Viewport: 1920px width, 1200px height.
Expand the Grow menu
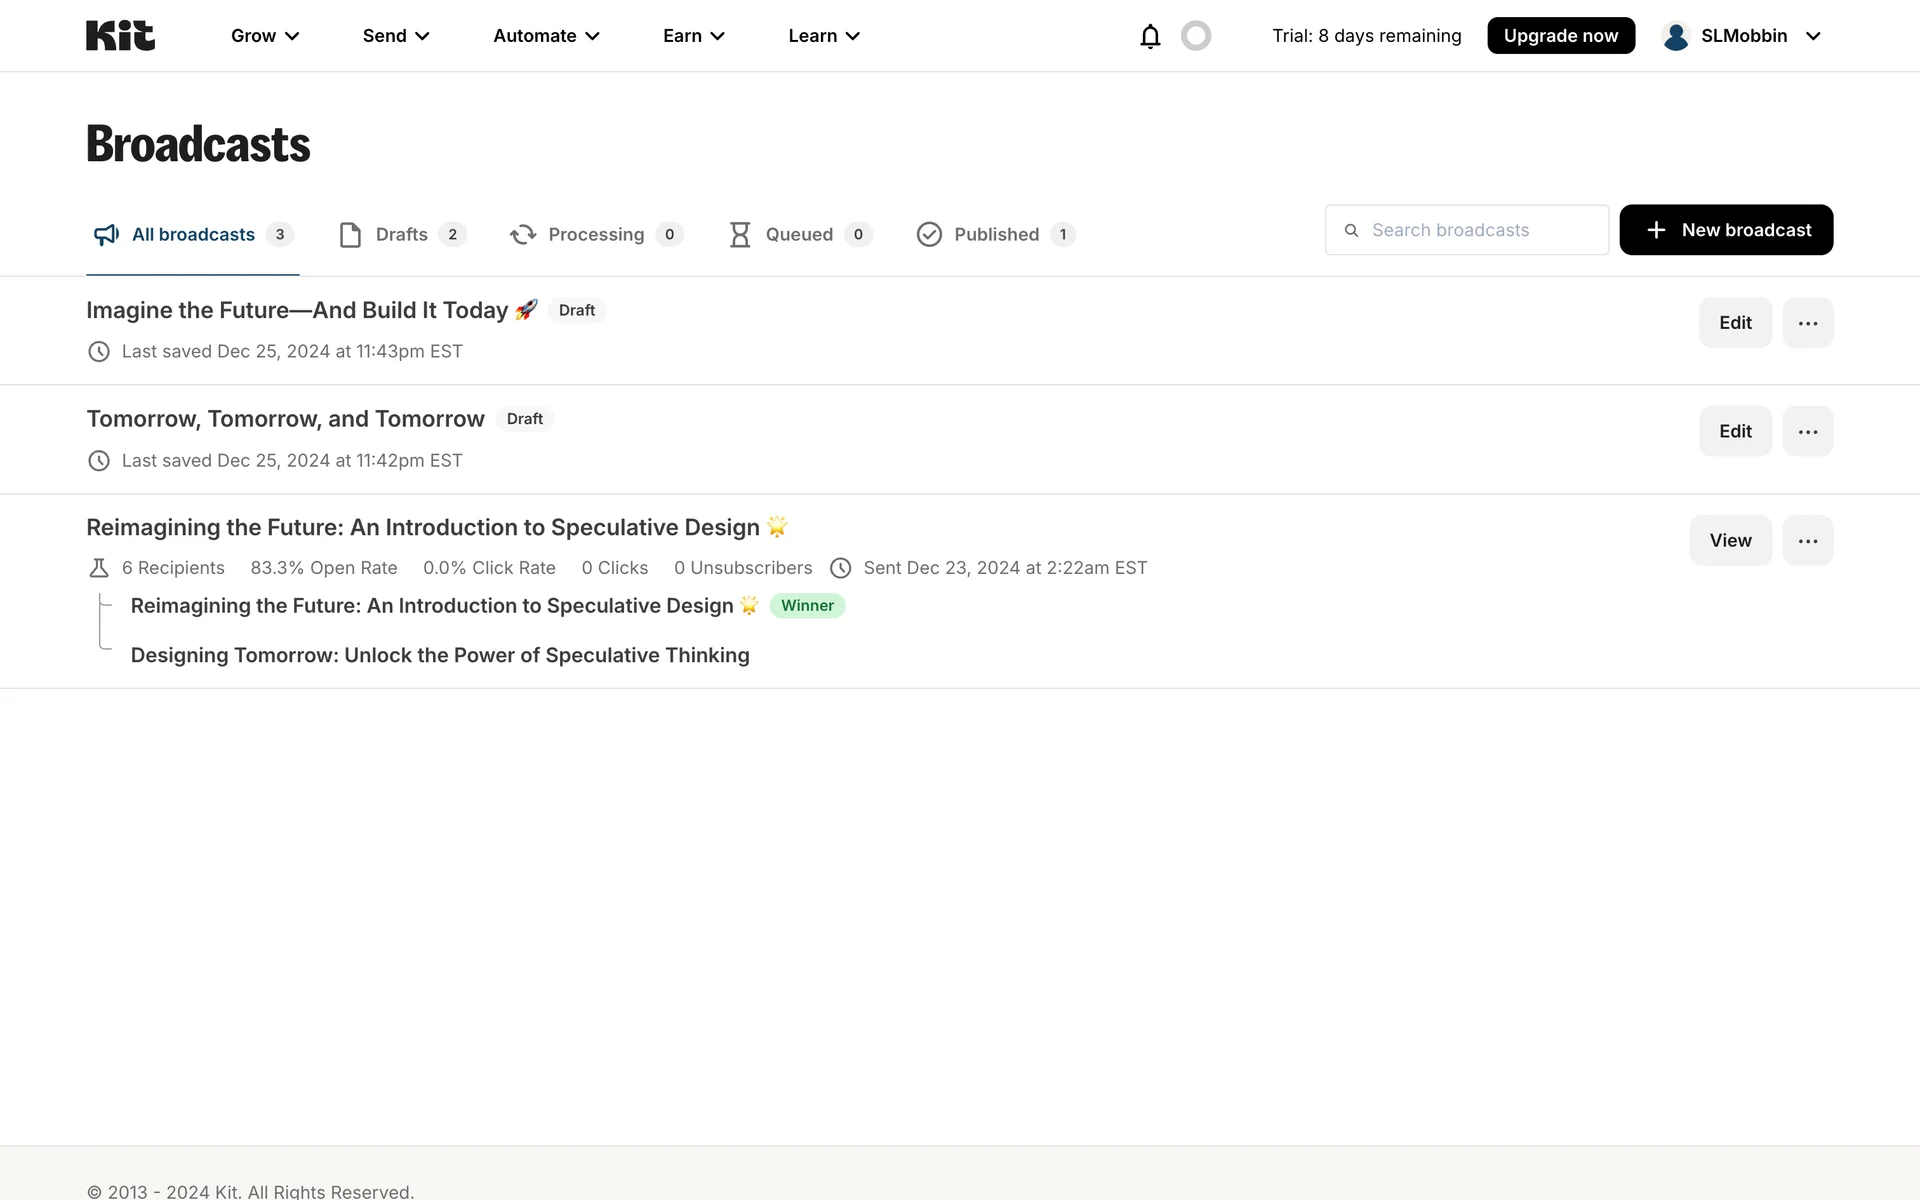tap(265, 36)
